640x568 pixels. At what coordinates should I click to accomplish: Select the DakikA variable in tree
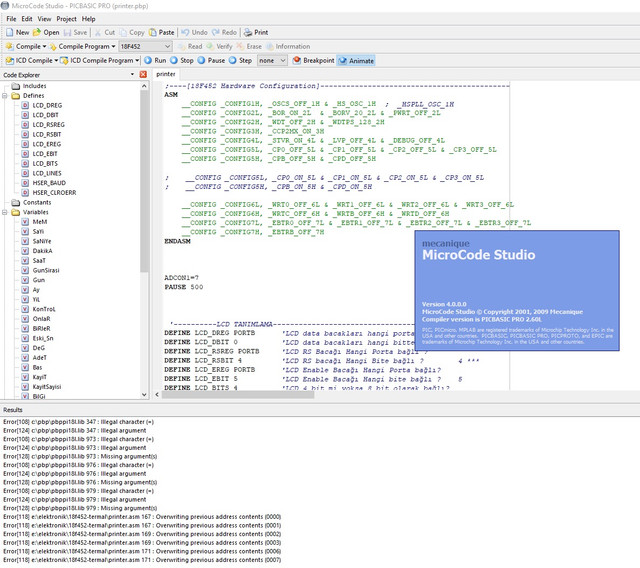point(42,251)
